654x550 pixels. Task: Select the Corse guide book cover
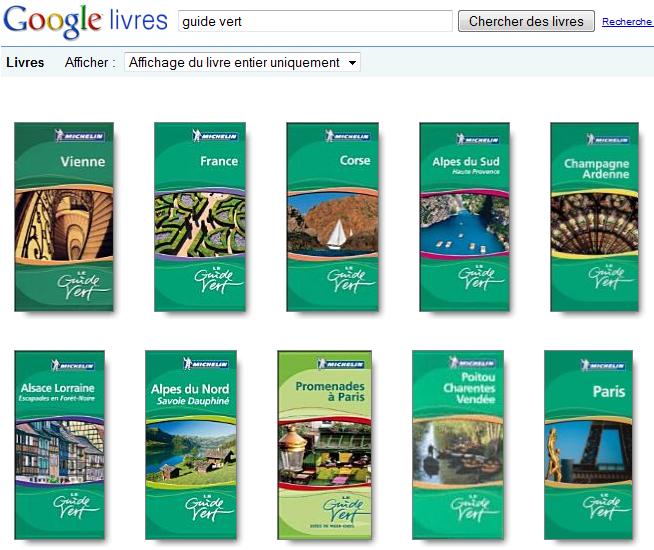point(332,217)
